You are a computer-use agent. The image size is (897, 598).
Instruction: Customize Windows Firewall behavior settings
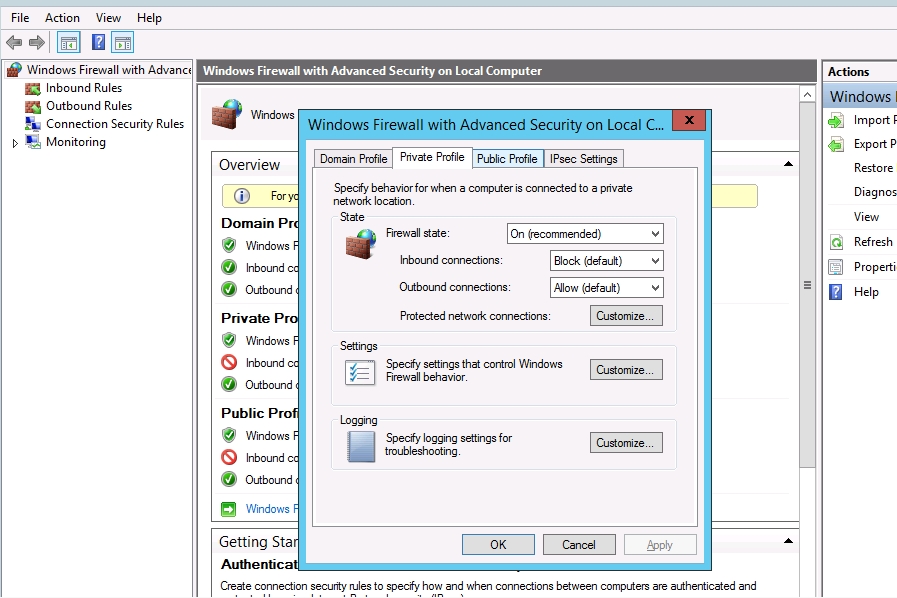click(626, 370)
